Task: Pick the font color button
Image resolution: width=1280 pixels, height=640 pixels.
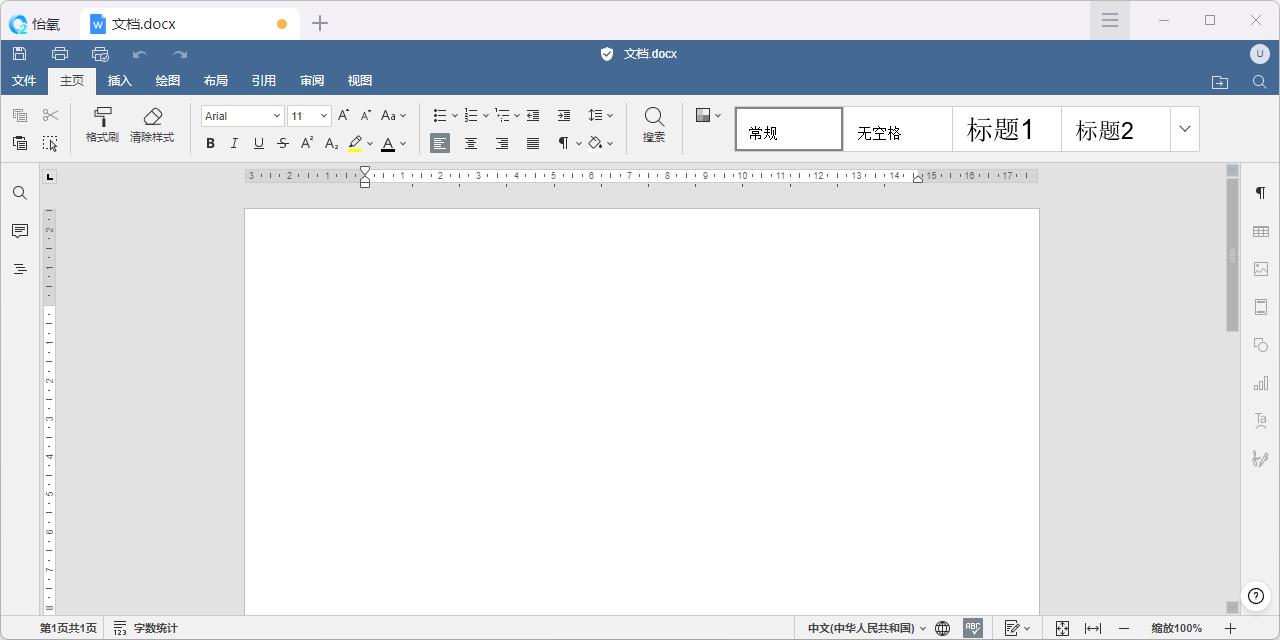Action: point(388,143)
